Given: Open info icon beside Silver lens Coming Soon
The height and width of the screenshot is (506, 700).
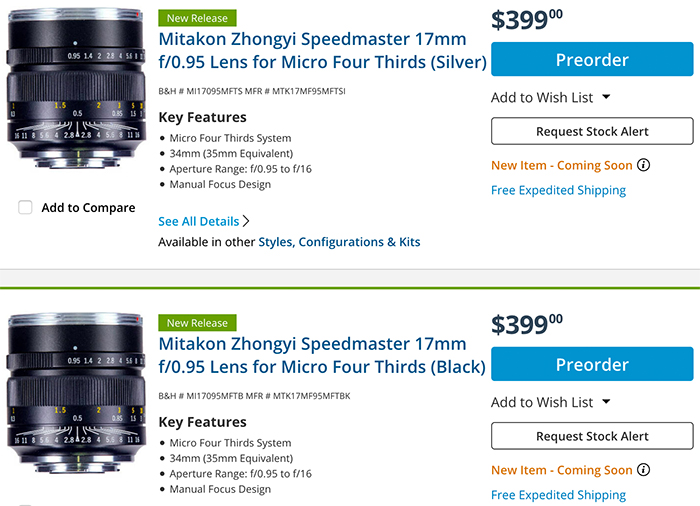Looking at the screenshot, I should 643,165.
